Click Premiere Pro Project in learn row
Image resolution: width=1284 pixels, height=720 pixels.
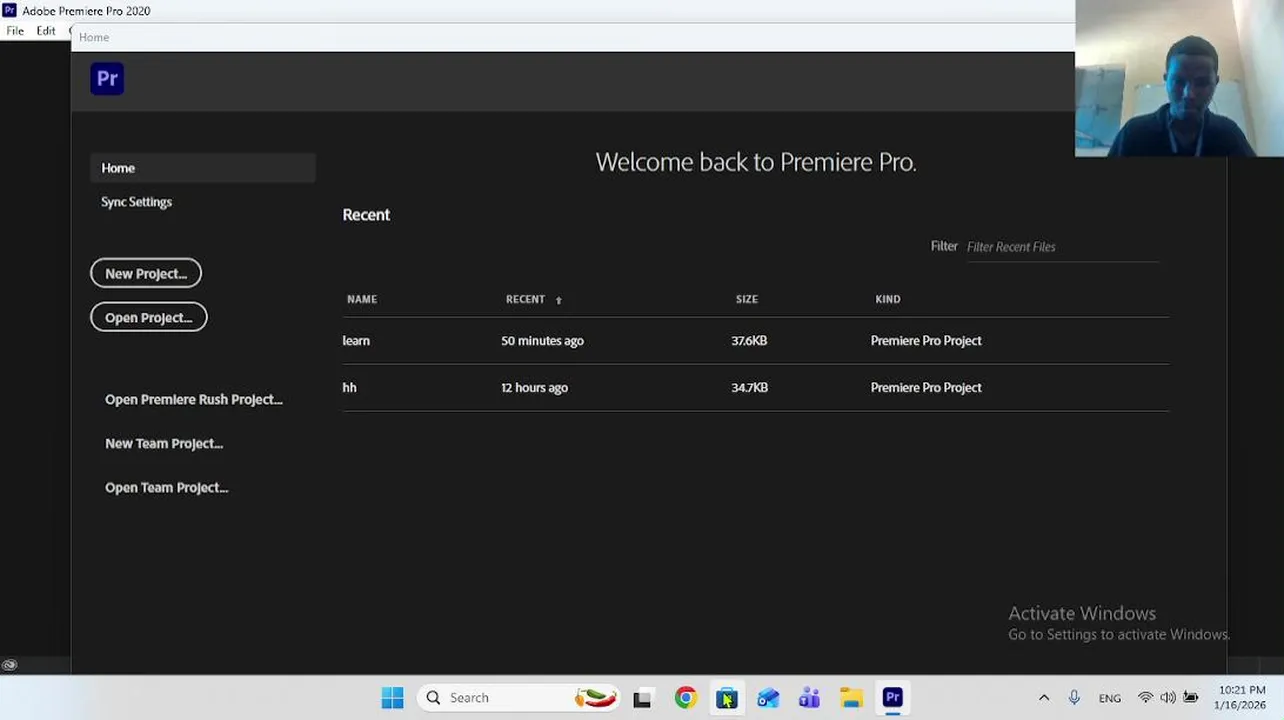pyautogui.click(x=926, y=341)
